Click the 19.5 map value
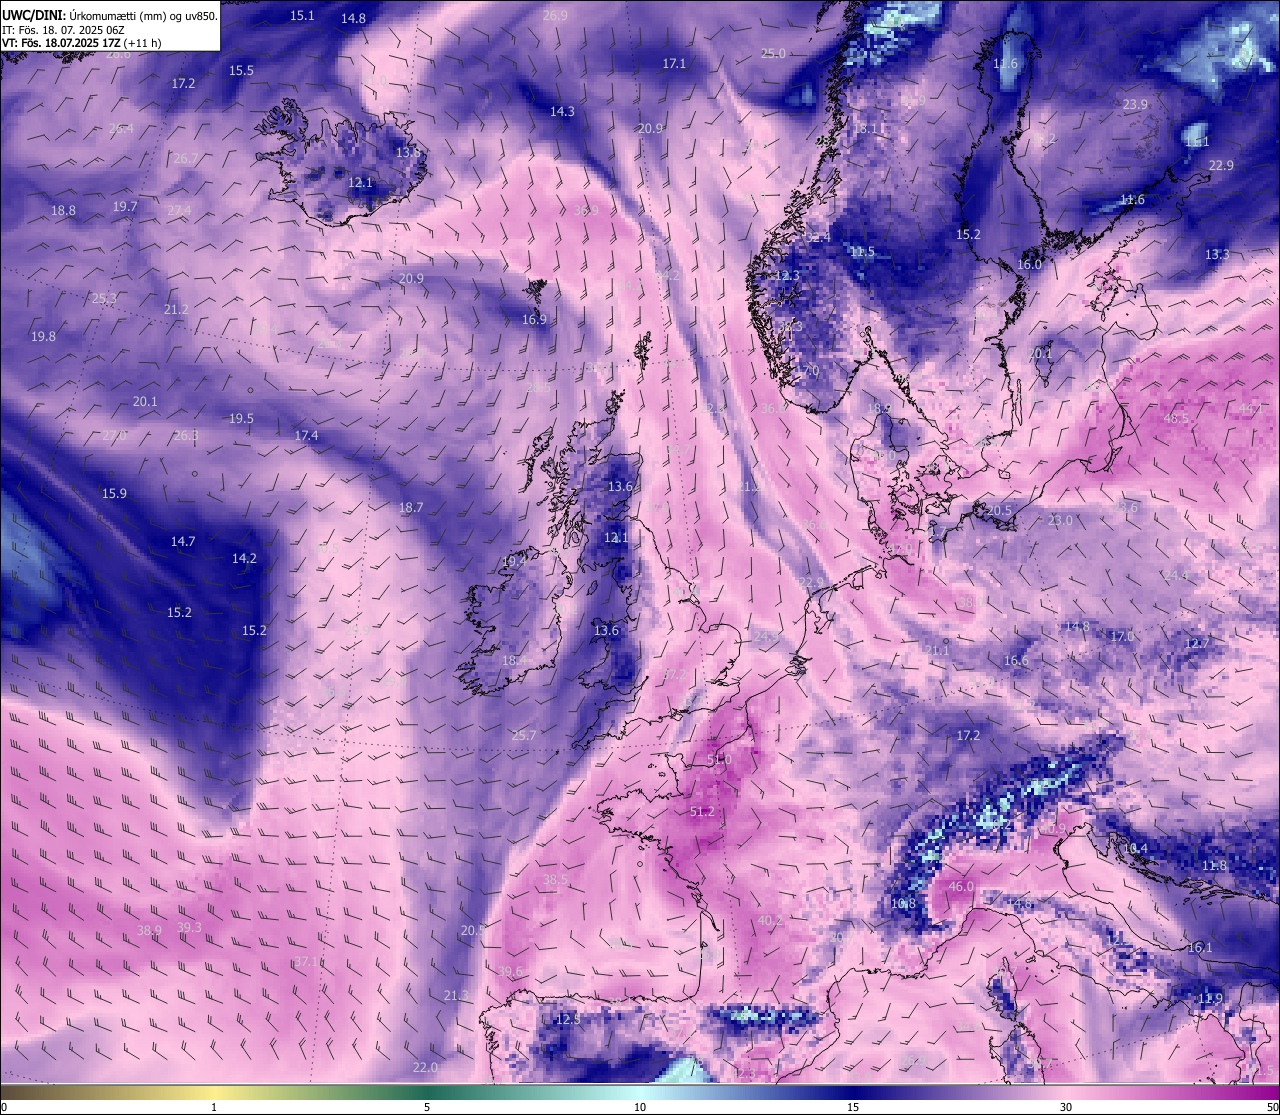Viewport: 1280px width, 1115px height. click(241, 418)
